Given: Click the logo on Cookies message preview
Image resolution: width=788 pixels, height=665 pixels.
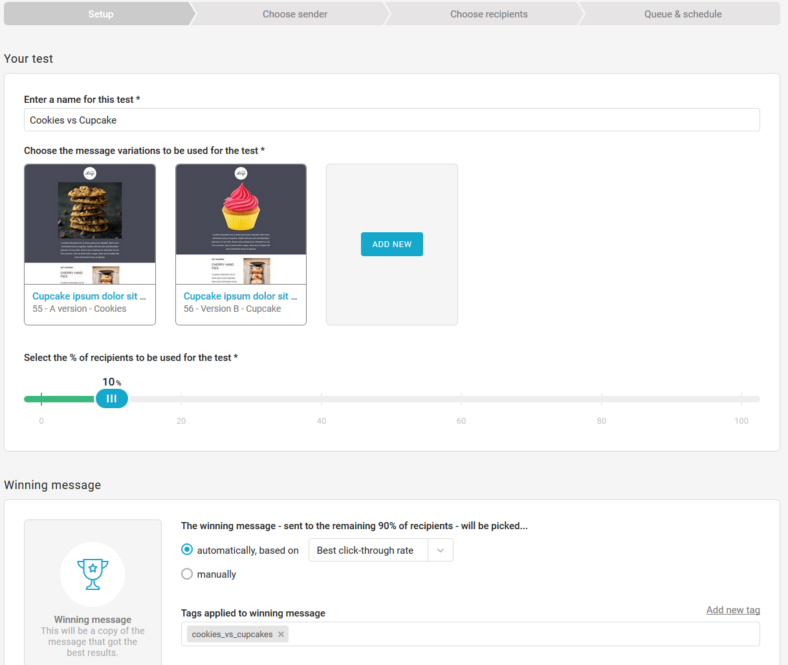Looking at the screenshot, I should pyautogui.click(x=90, y=173).
